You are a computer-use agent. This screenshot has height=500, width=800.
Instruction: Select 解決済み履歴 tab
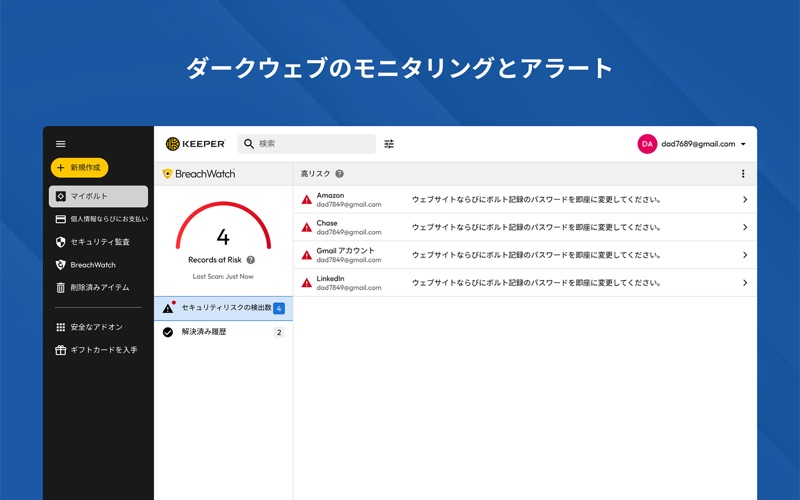(223, 332)
